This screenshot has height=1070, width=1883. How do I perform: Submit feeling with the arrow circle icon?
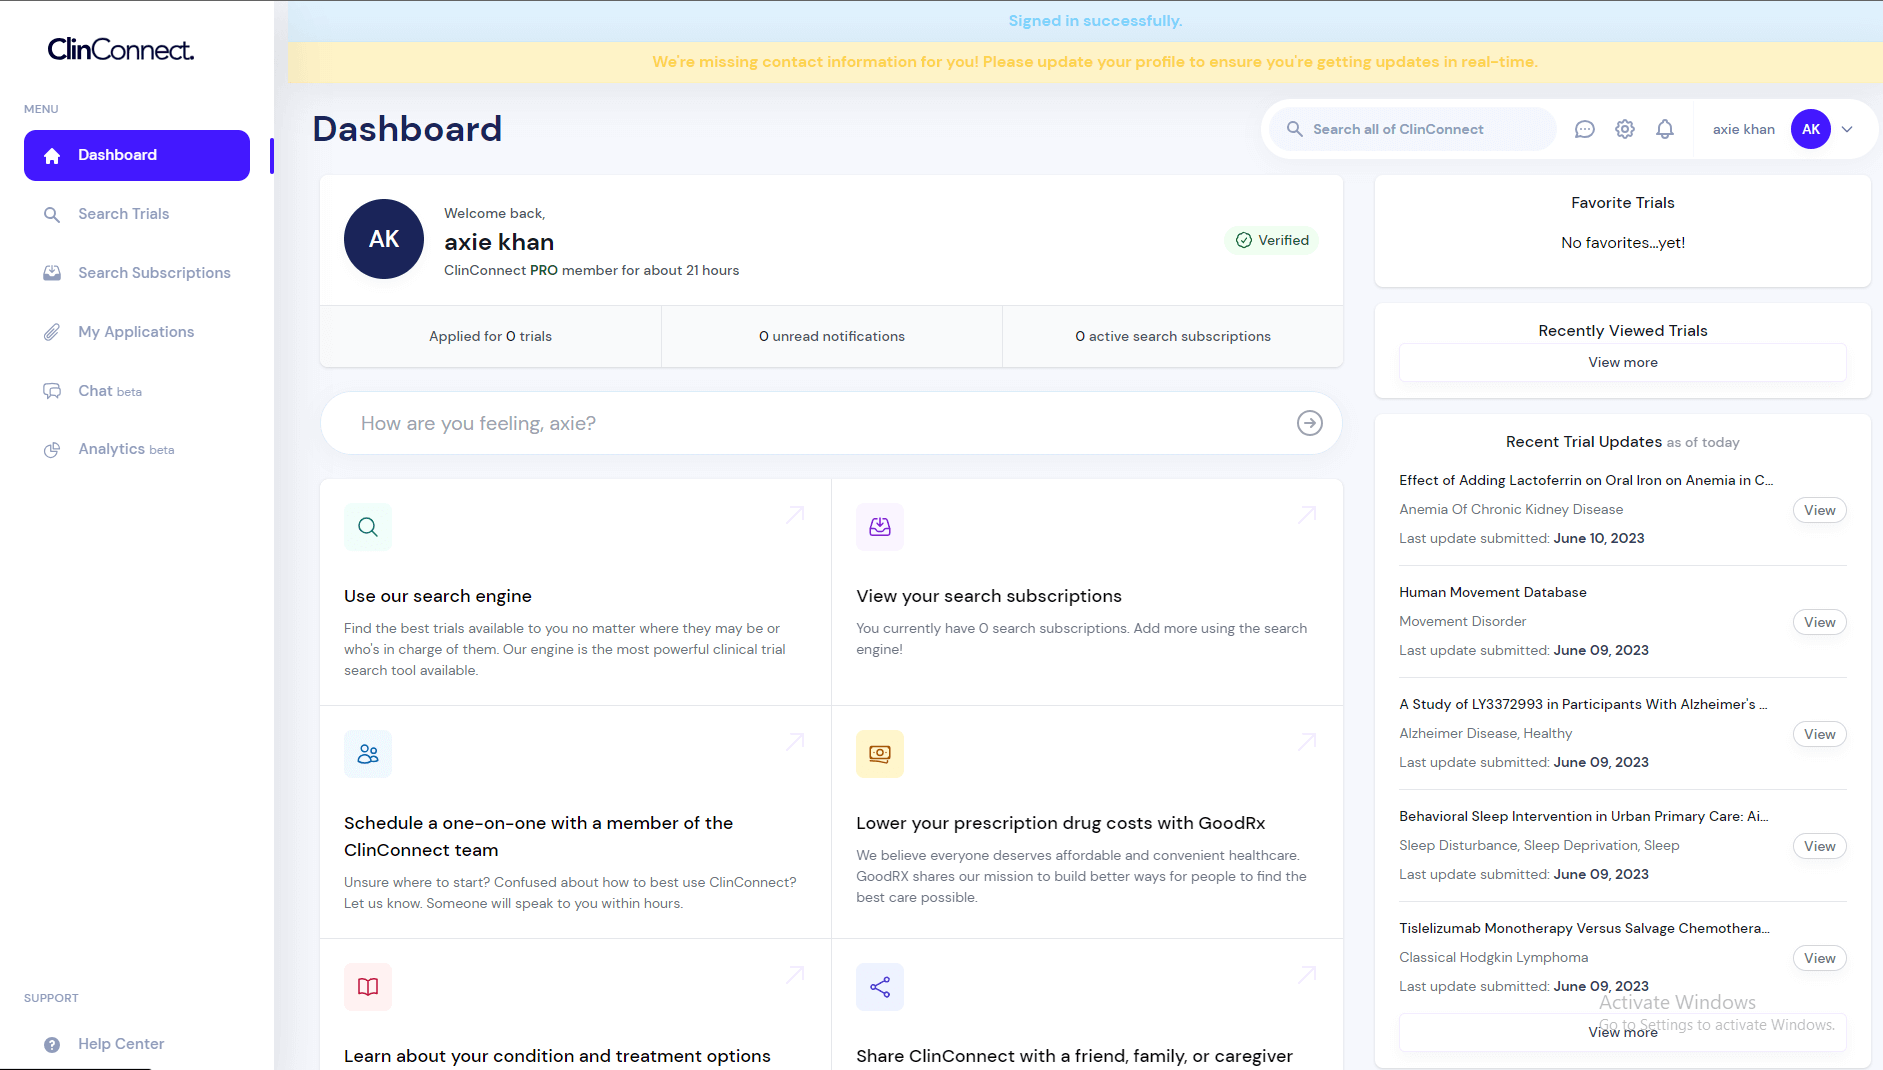point(1309,423)
